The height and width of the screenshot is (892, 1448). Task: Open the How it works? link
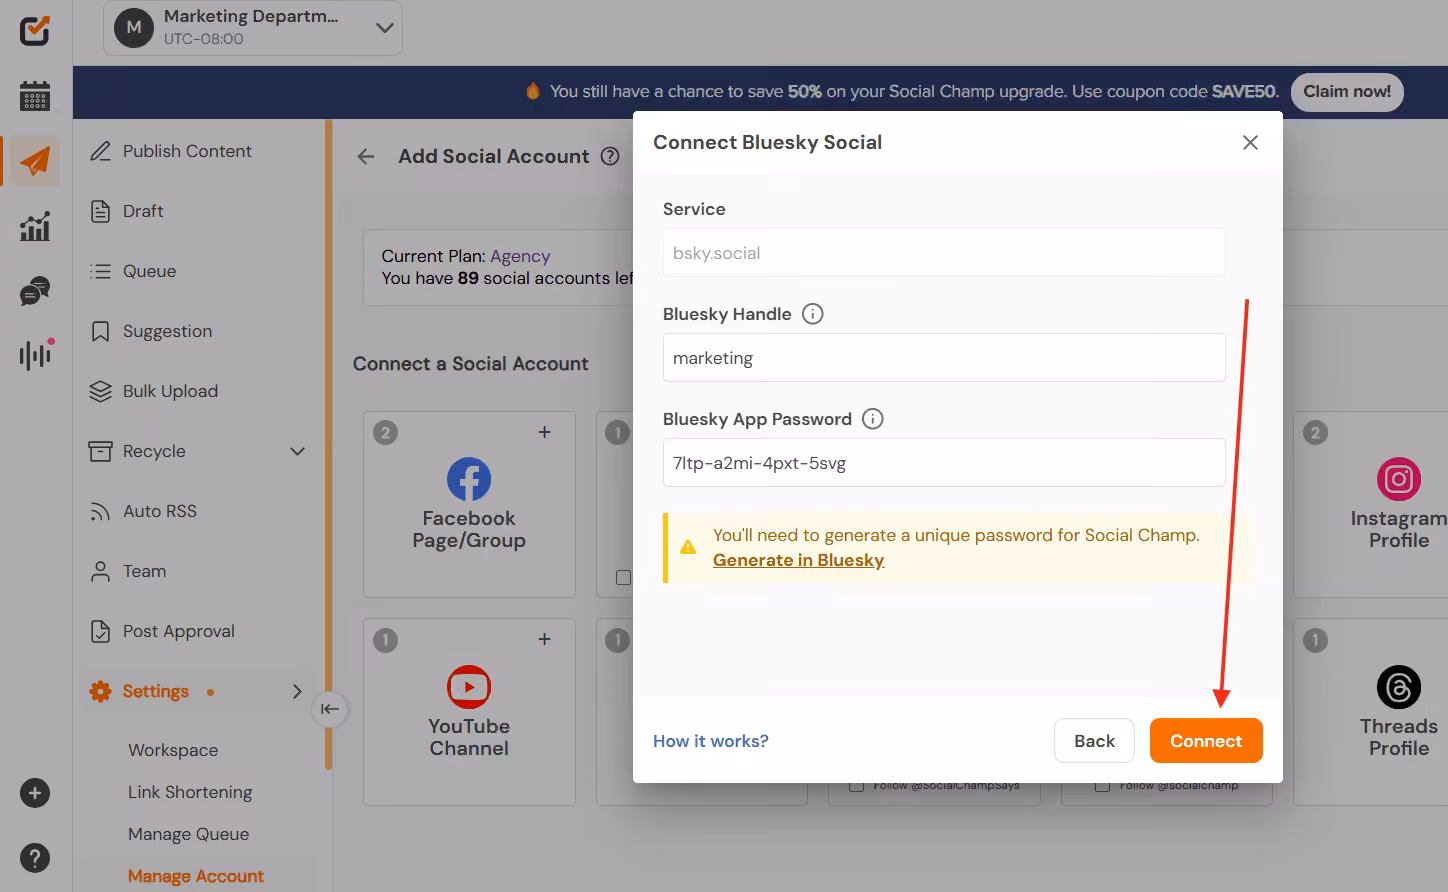coord(711,741)
